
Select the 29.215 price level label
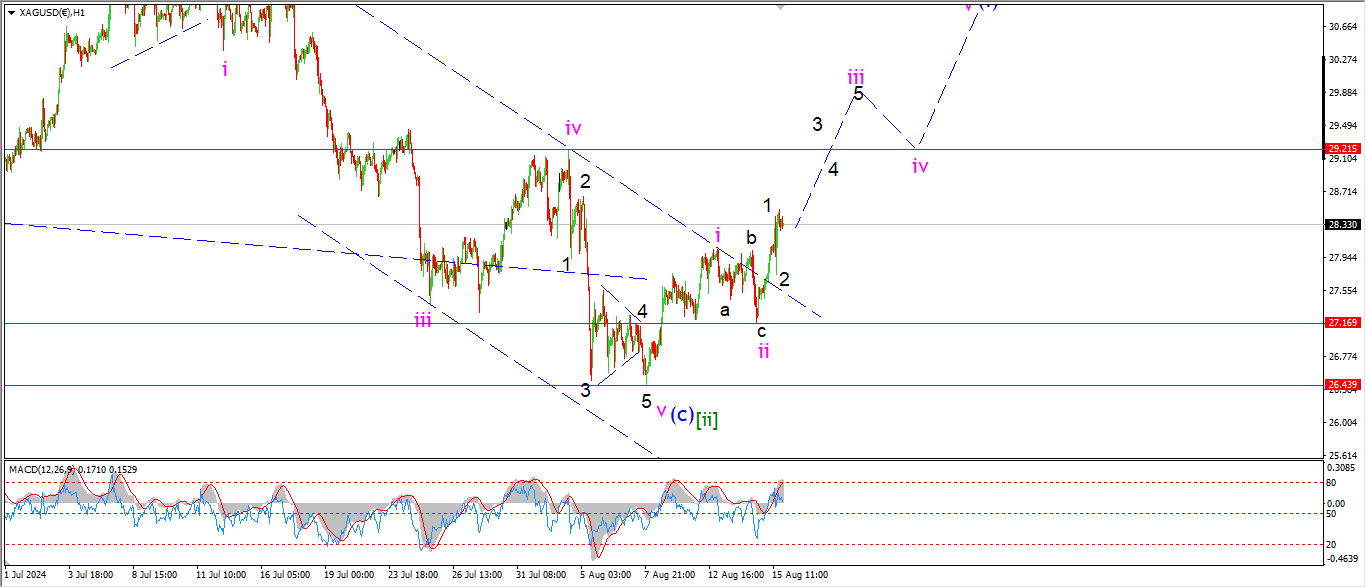1341,148
